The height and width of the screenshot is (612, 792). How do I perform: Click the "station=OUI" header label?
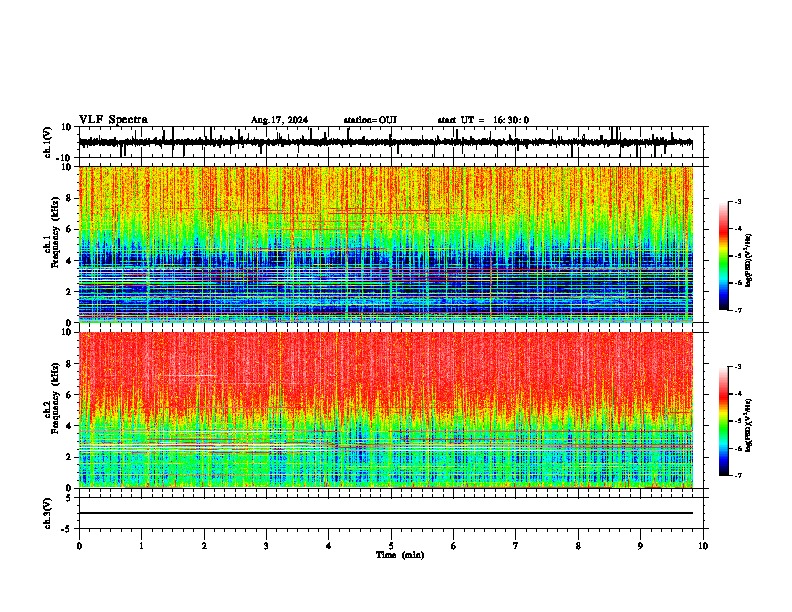click(370, 120)
